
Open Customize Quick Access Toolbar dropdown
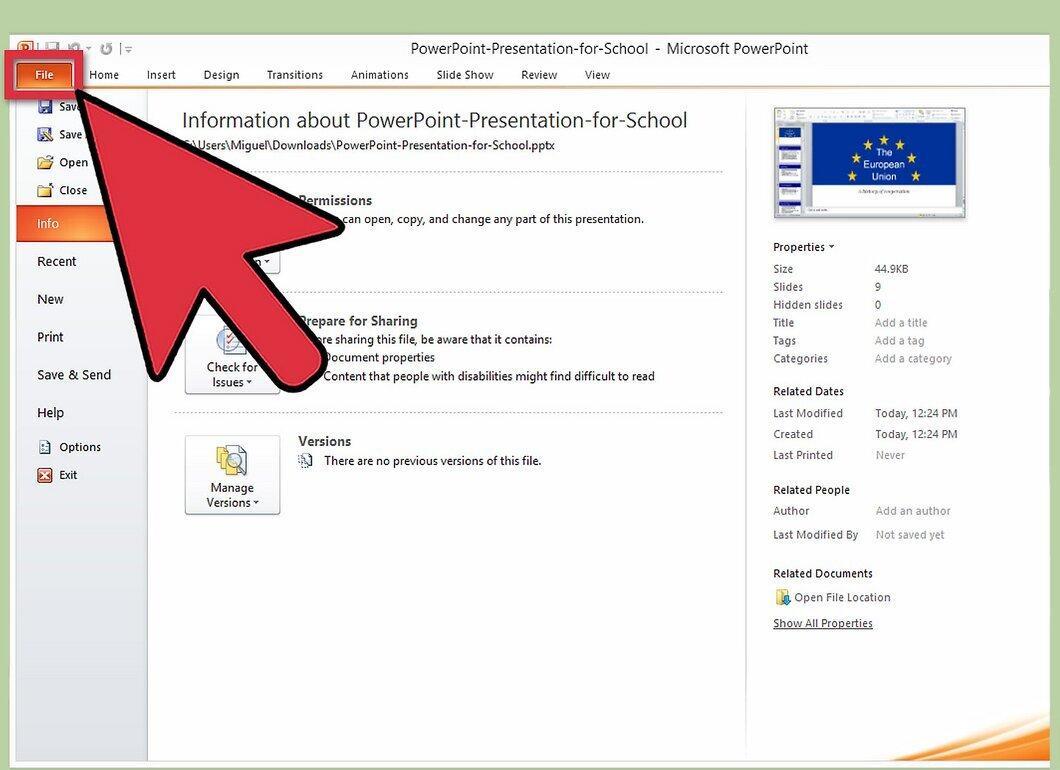128,49
